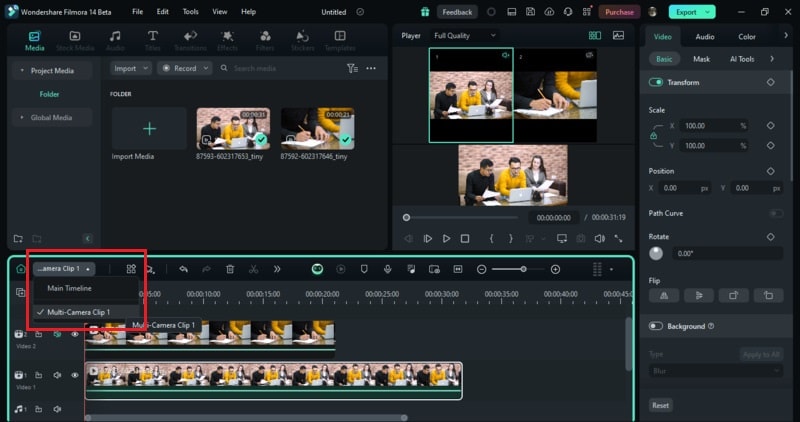Open the Record dropdown
This screenshot has width=800, height=422.
tap(185, 68)
